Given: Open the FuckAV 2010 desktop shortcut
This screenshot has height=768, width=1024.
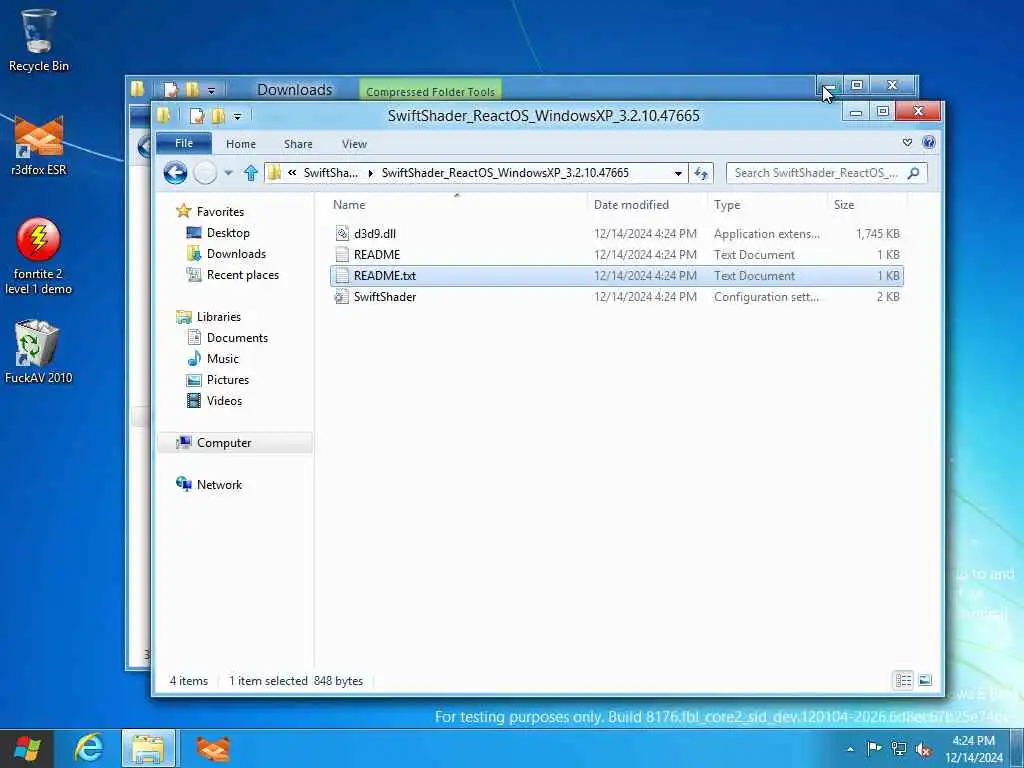Looking at the screenshot, I should 38,351.
